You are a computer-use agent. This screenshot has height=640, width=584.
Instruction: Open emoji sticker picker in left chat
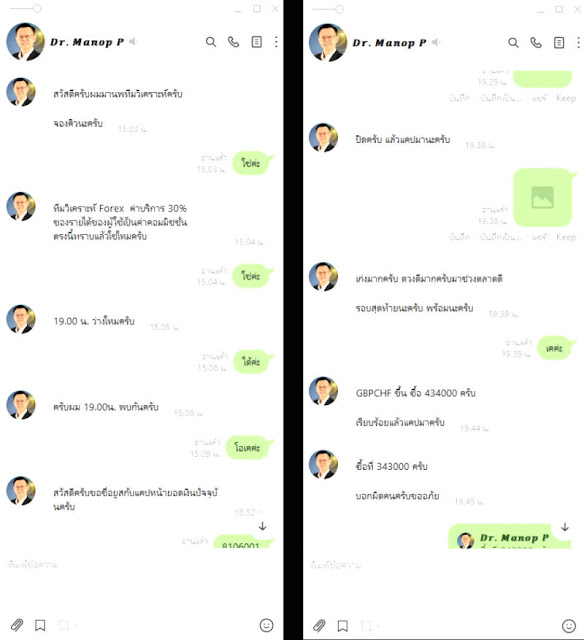click(x=266, y=625)
